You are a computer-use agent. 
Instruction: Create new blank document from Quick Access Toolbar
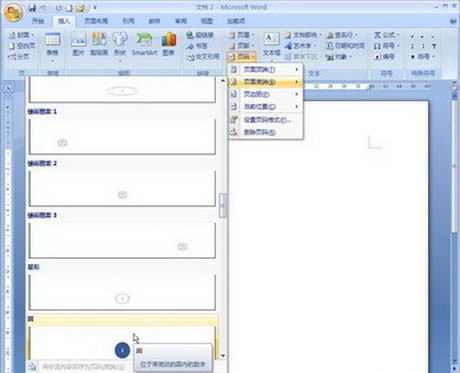pos(69,7)
